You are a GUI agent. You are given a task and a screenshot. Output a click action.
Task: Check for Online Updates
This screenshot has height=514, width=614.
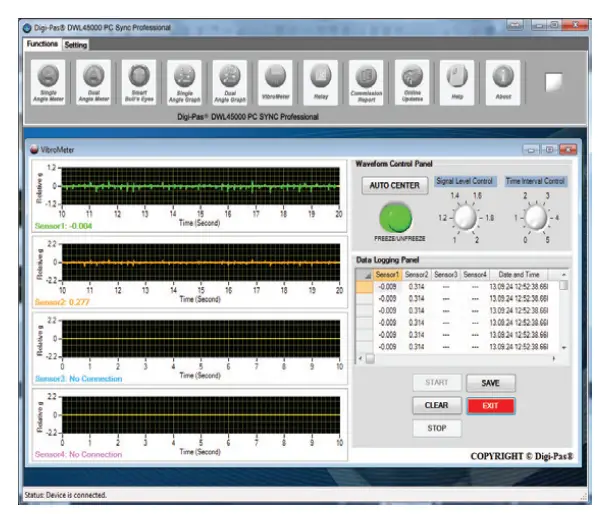point(410,76)
